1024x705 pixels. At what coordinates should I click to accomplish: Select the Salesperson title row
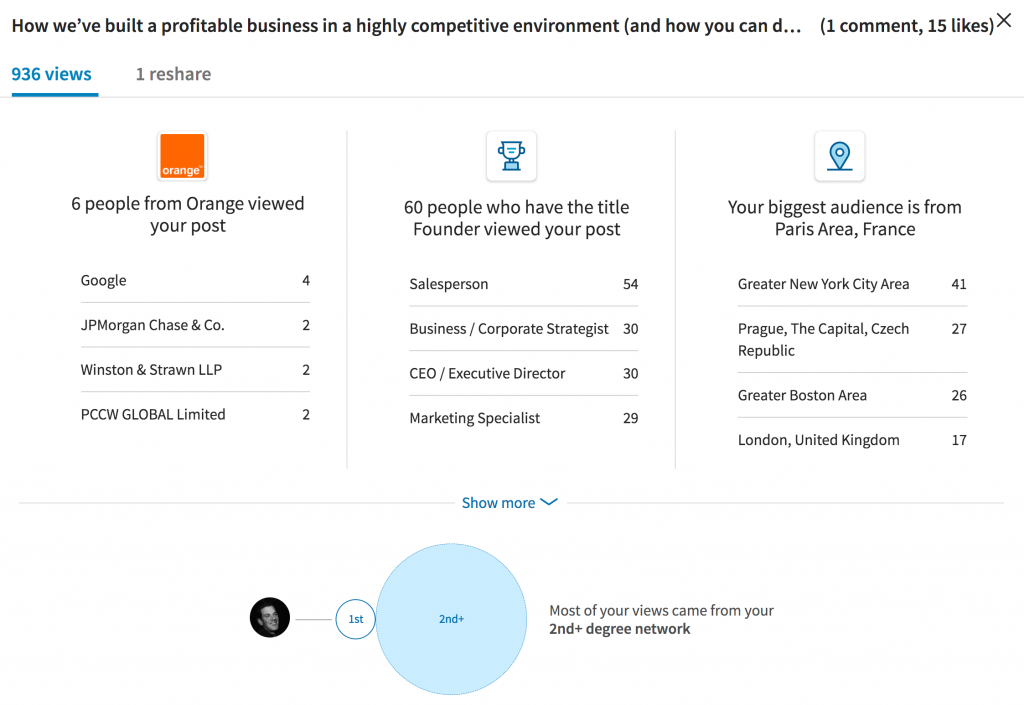click(x=523, y=285)
